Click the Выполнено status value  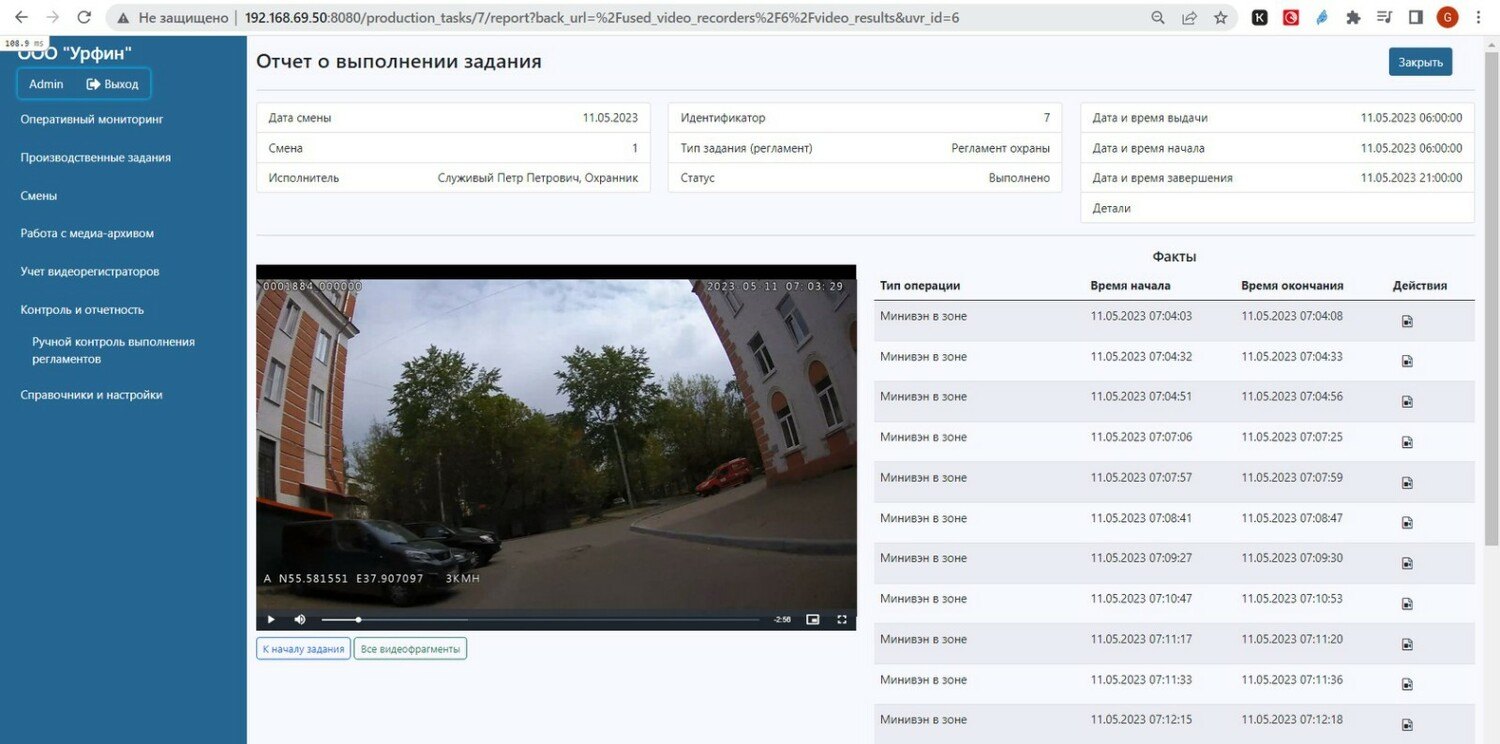point(1019,178)
